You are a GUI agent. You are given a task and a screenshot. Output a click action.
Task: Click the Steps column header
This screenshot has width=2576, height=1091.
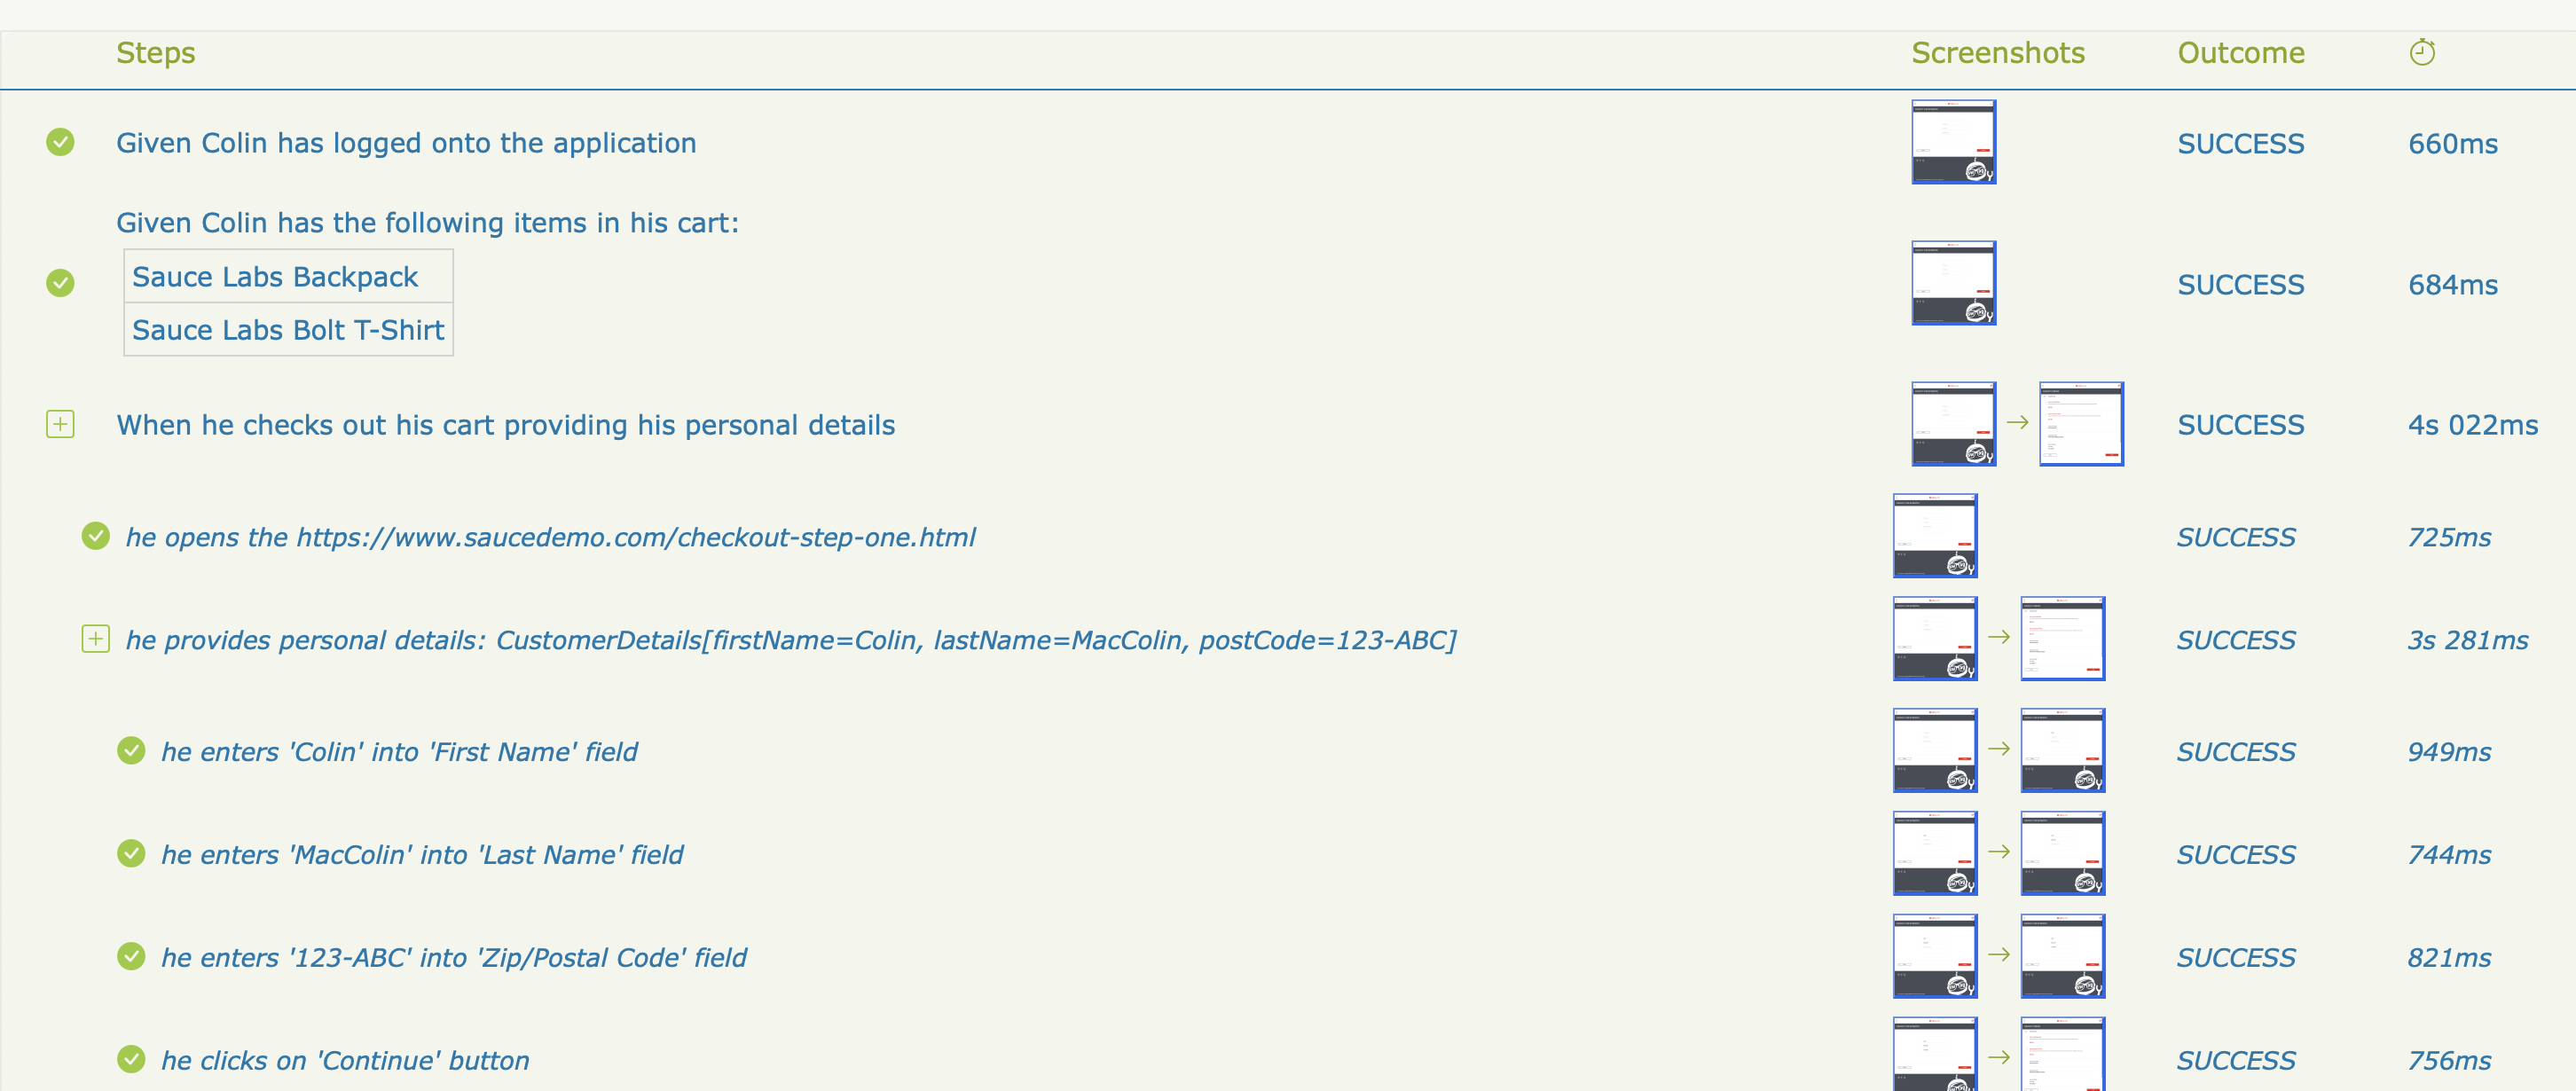155,53
